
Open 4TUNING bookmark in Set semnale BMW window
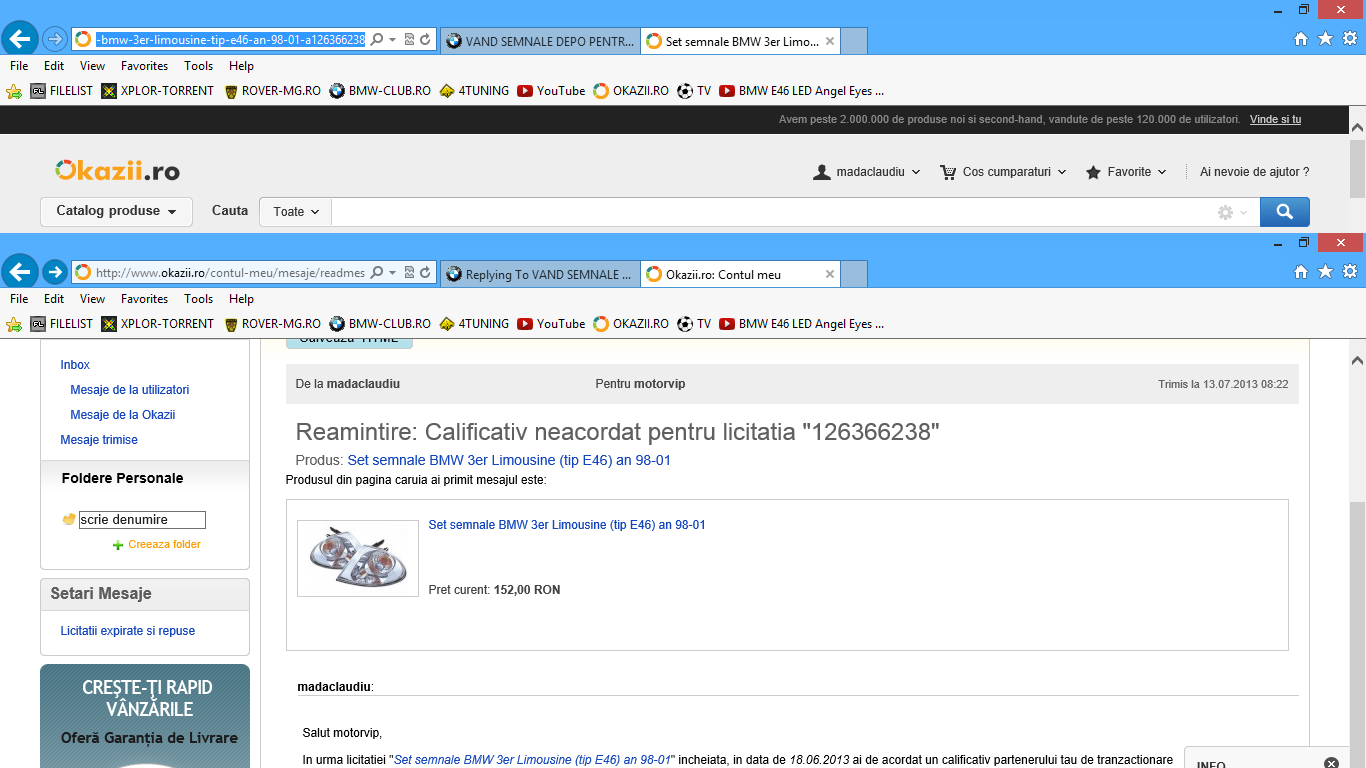(x=474, y=91)
